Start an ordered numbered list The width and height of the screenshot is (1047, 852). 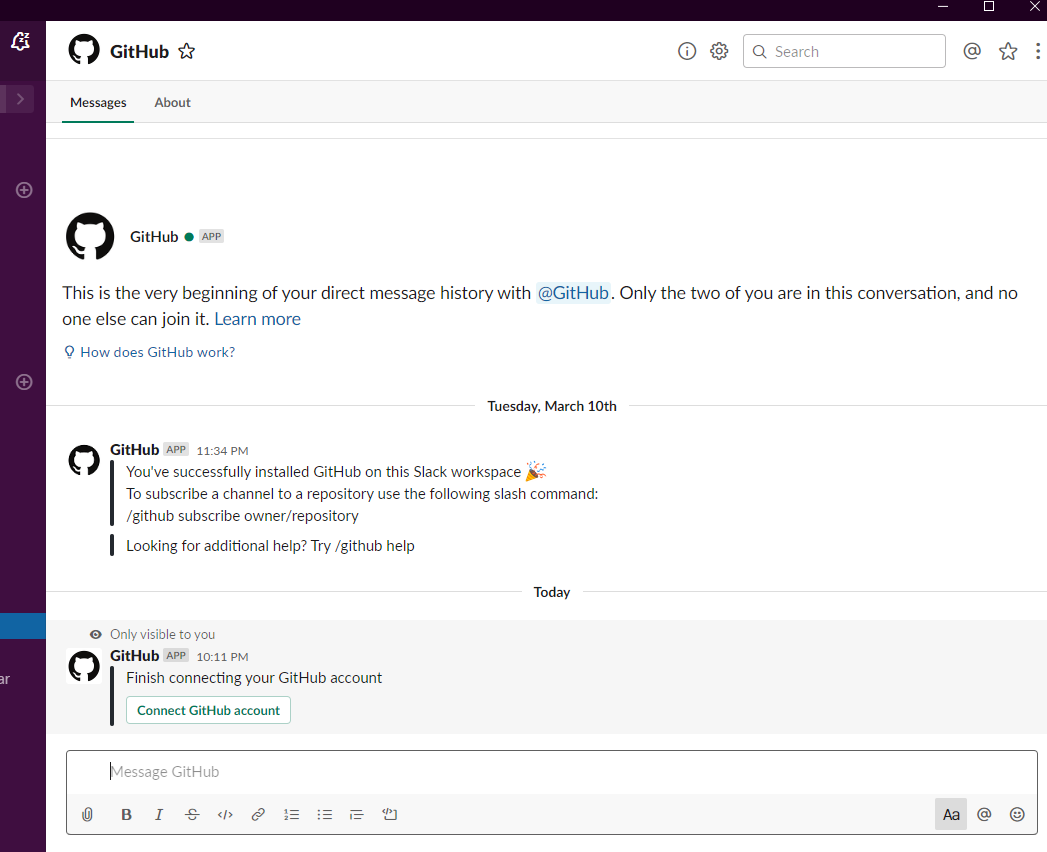click(x=291, y=815)
